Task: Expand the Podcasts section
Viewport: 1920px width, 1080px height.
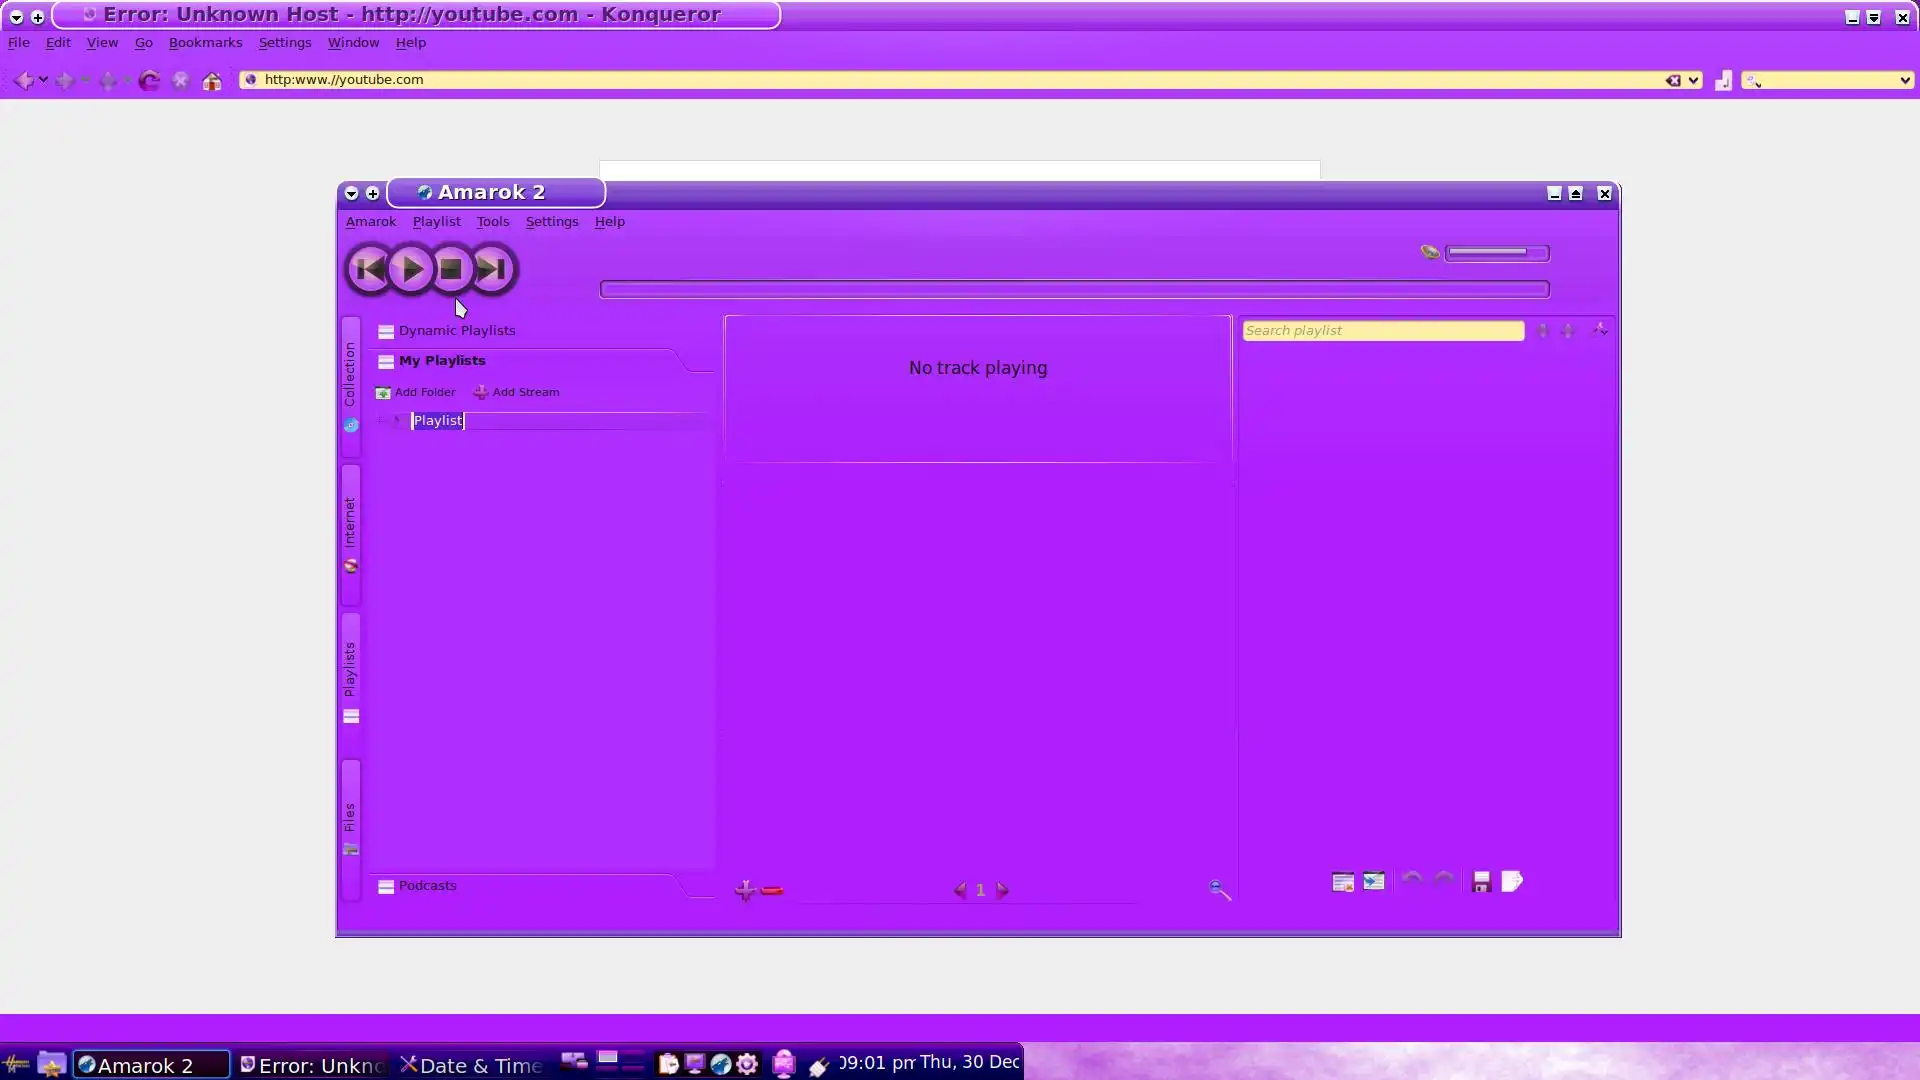Action: (x=427, y=886)
